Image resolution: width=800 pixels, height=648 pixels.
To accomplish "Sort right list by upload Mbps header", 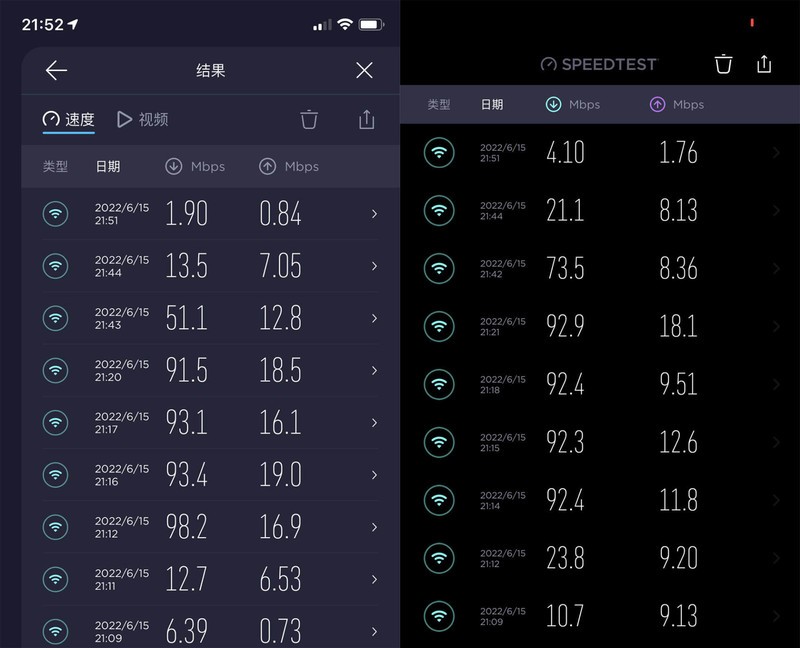I will (677, 104).
